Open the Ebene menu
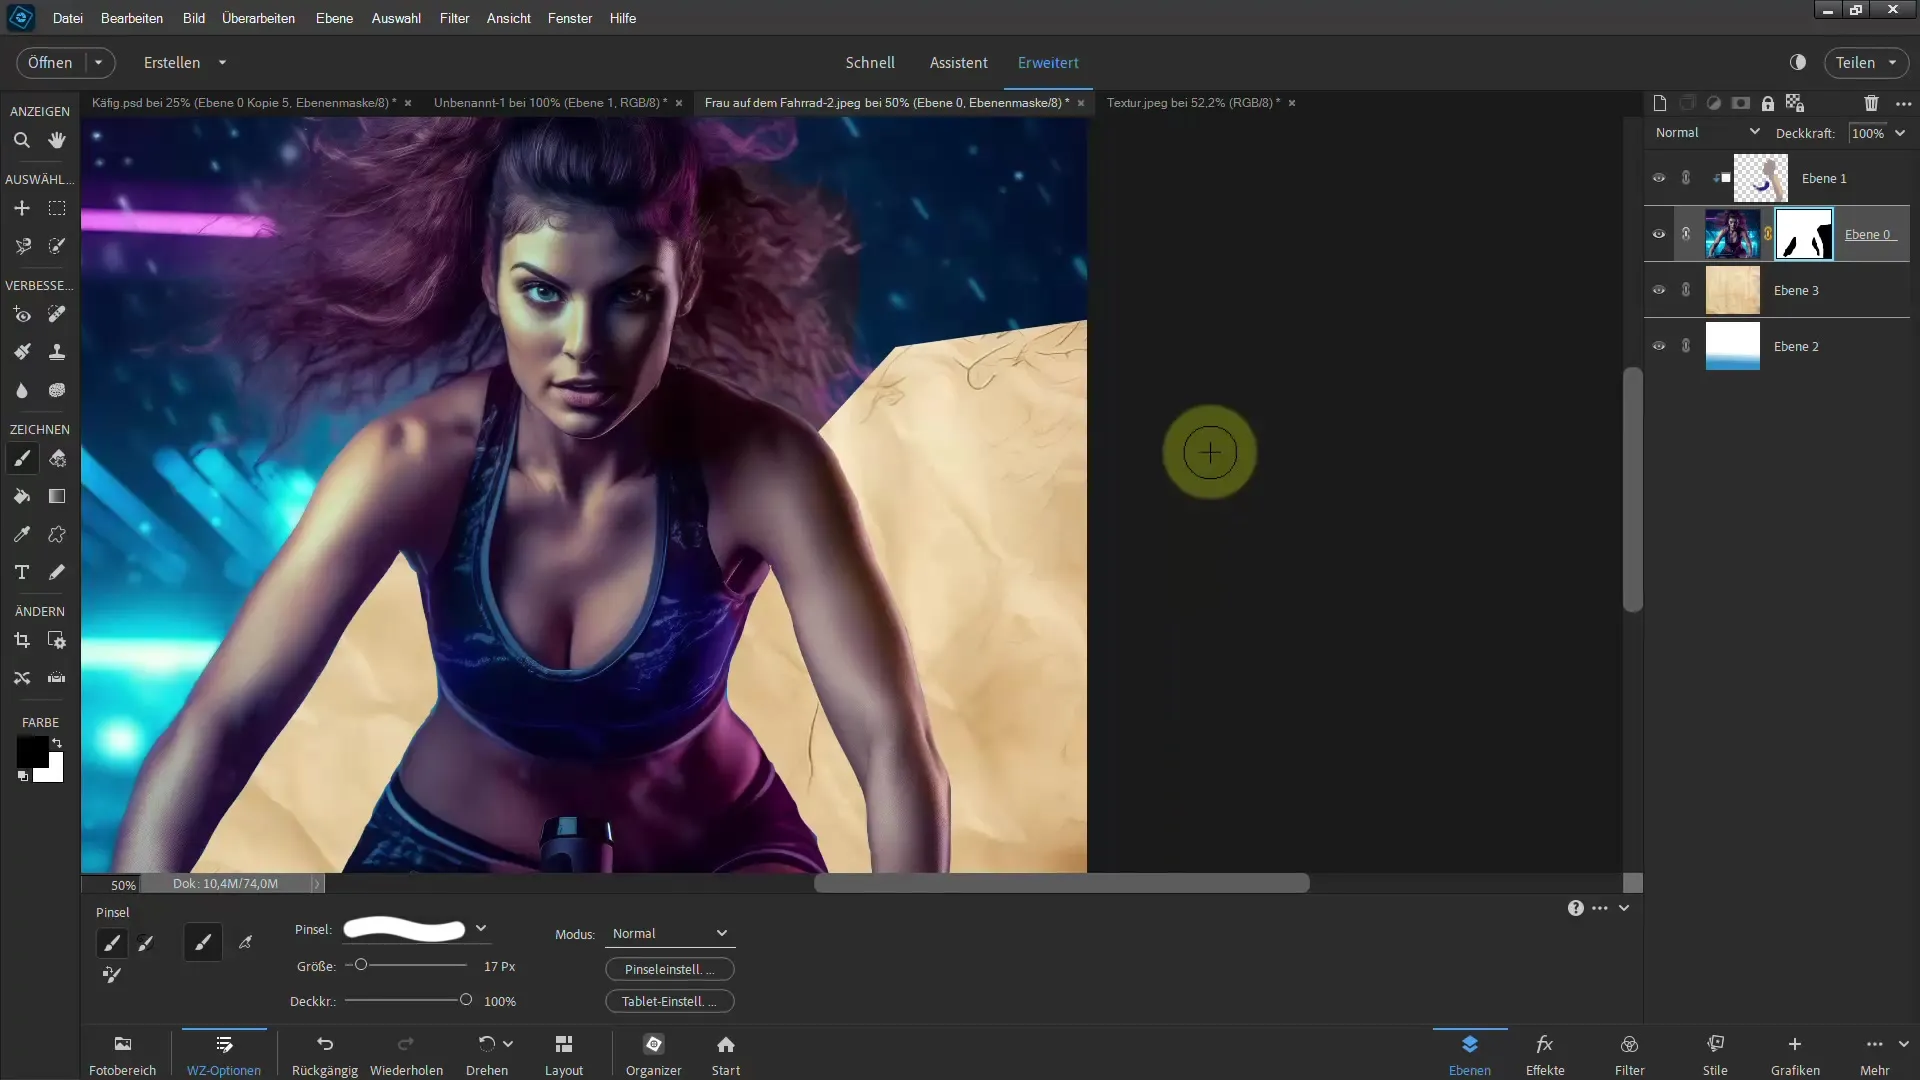1920x1080 pixels. 334,18
